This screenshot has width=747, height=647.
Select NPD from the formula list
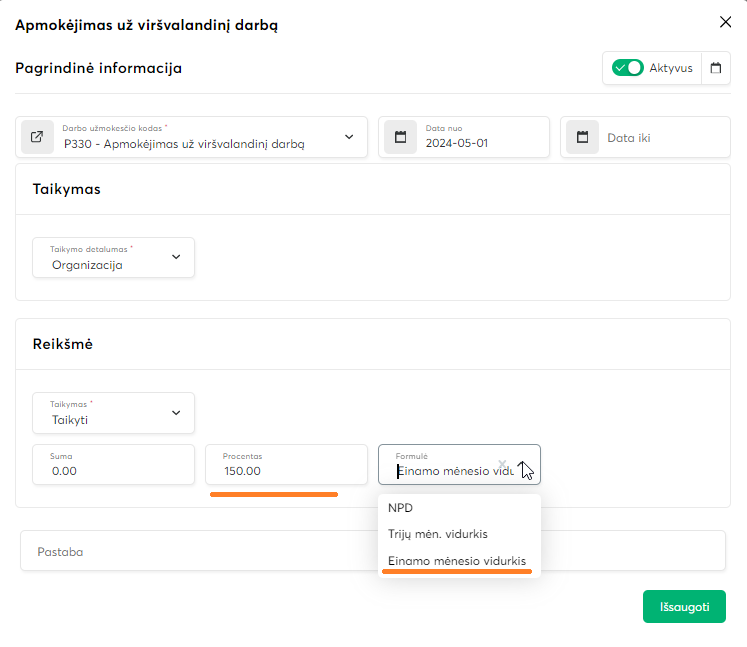[400, 508]
